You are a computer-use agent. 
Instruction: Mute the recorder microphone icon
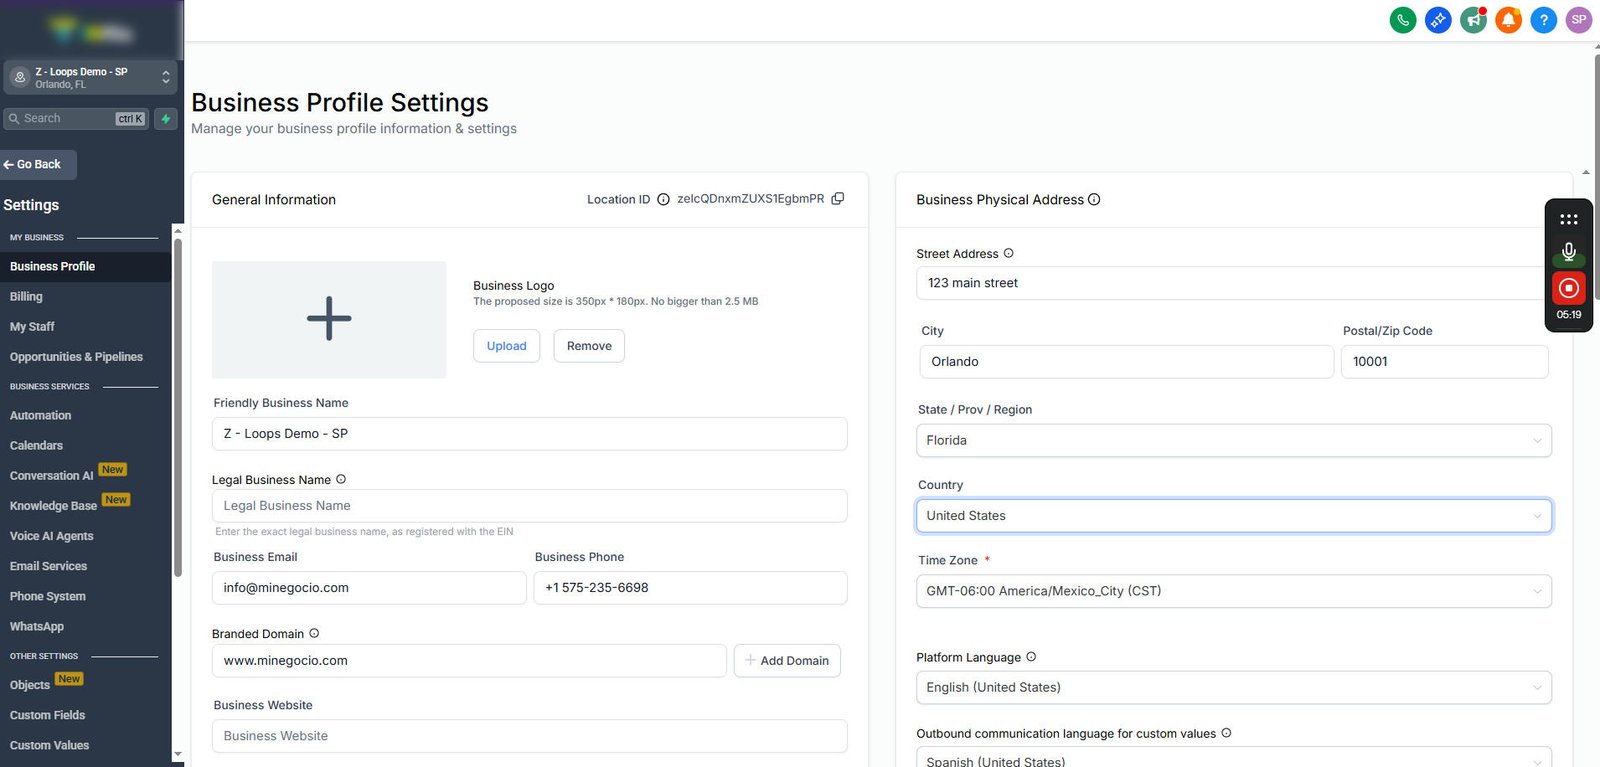[1569, 252]
